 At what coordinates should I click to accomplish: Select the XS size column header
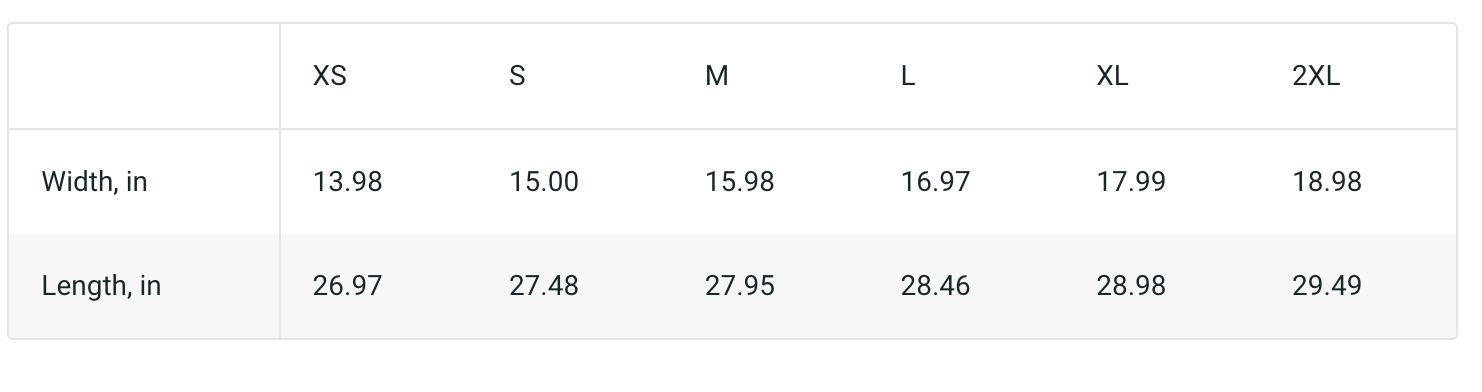[x=330, y=76]
